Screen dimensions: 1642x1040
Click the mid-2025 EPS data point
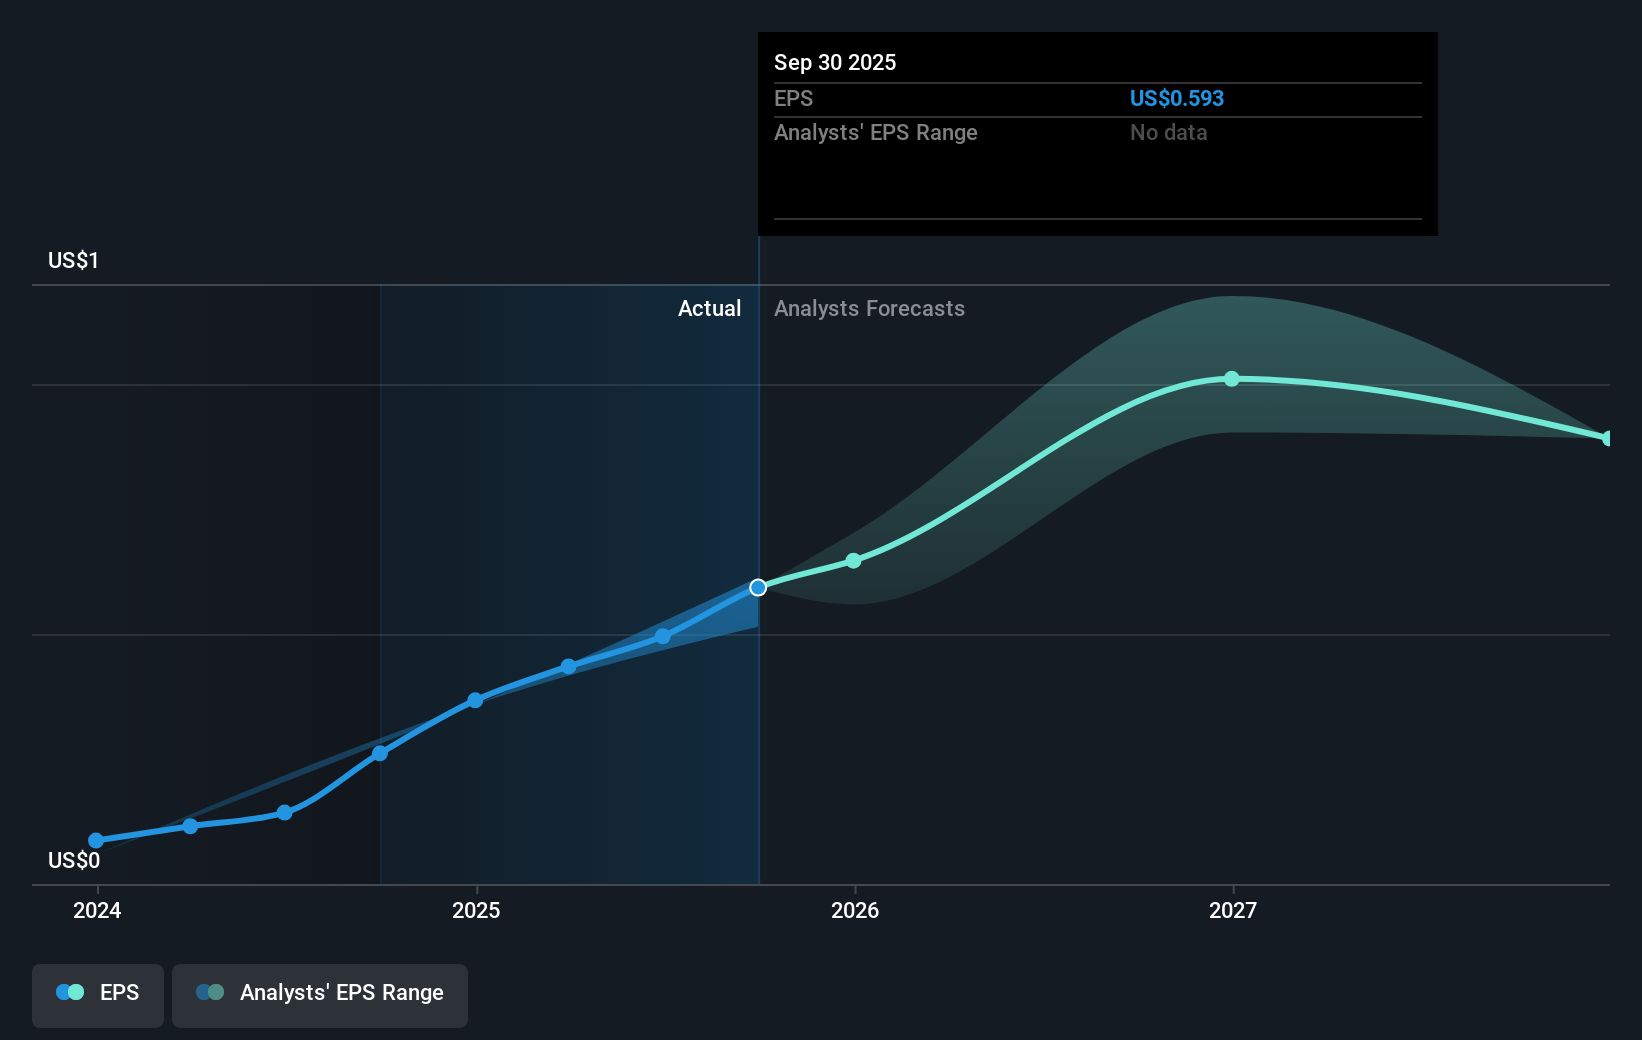569,666
